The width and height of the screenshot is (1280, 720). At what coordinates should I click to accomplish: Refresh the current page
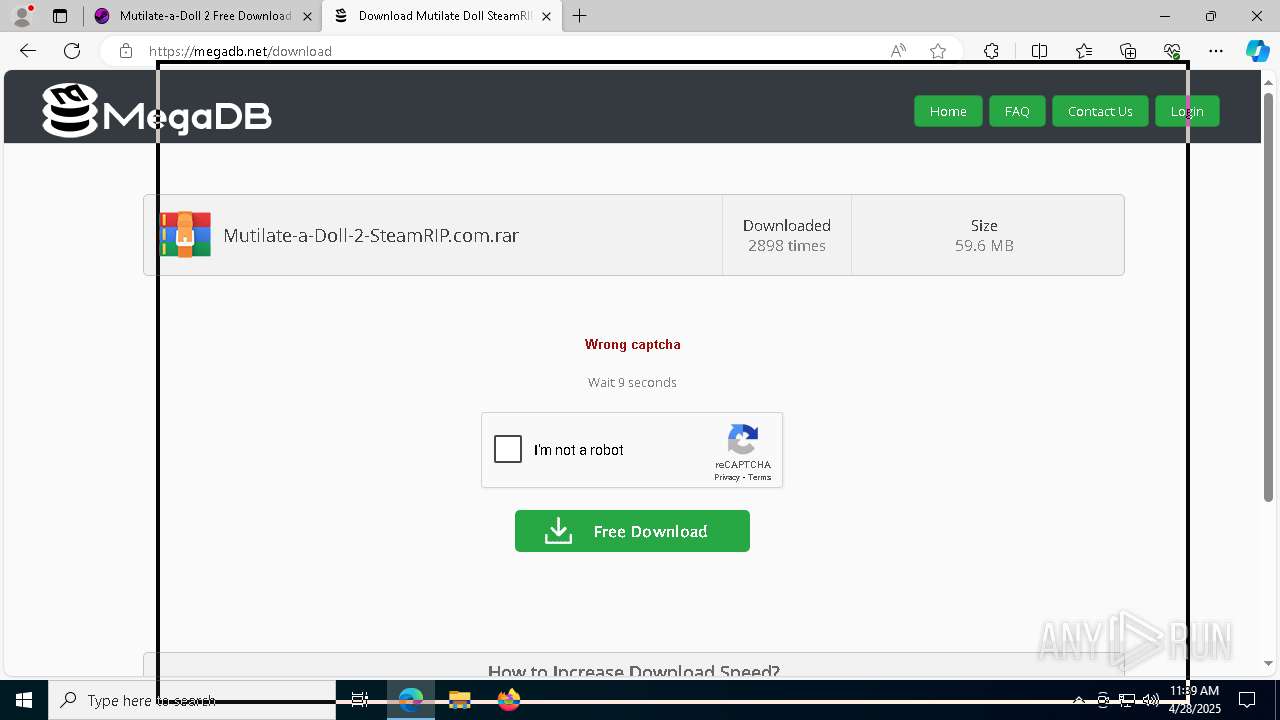point(72,51)
